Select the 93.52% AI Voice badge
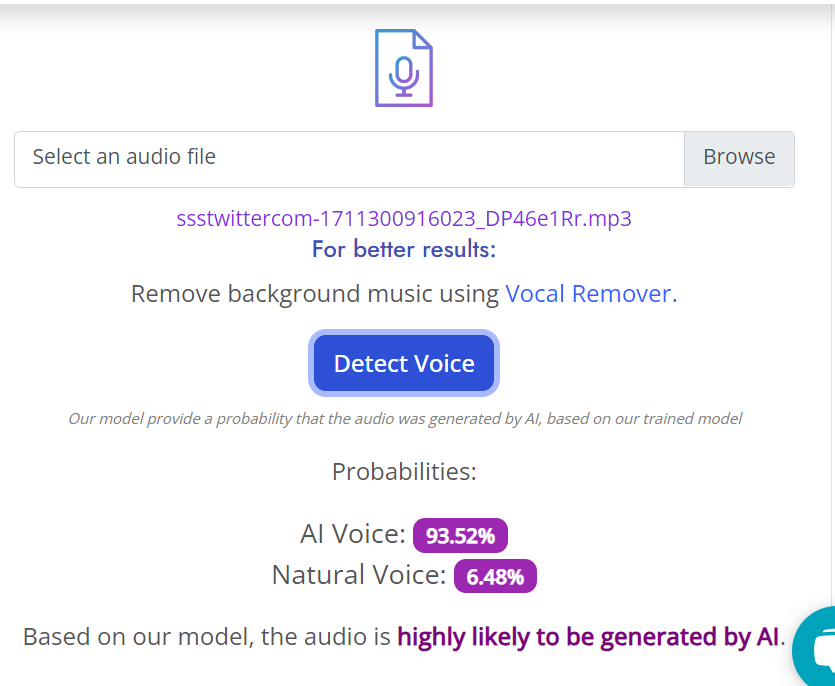Screen dimensions: 835x686 tap(460, 535)
